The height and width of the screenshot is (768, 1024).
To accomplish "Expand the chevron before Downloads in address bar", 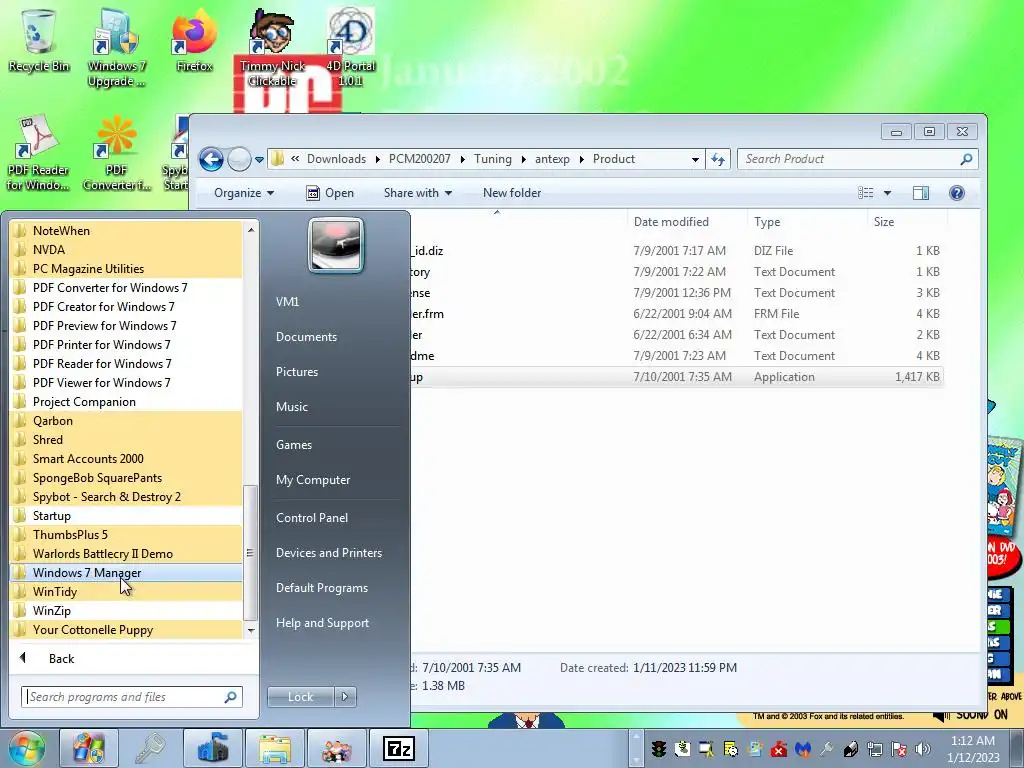I will coord(295,159).
